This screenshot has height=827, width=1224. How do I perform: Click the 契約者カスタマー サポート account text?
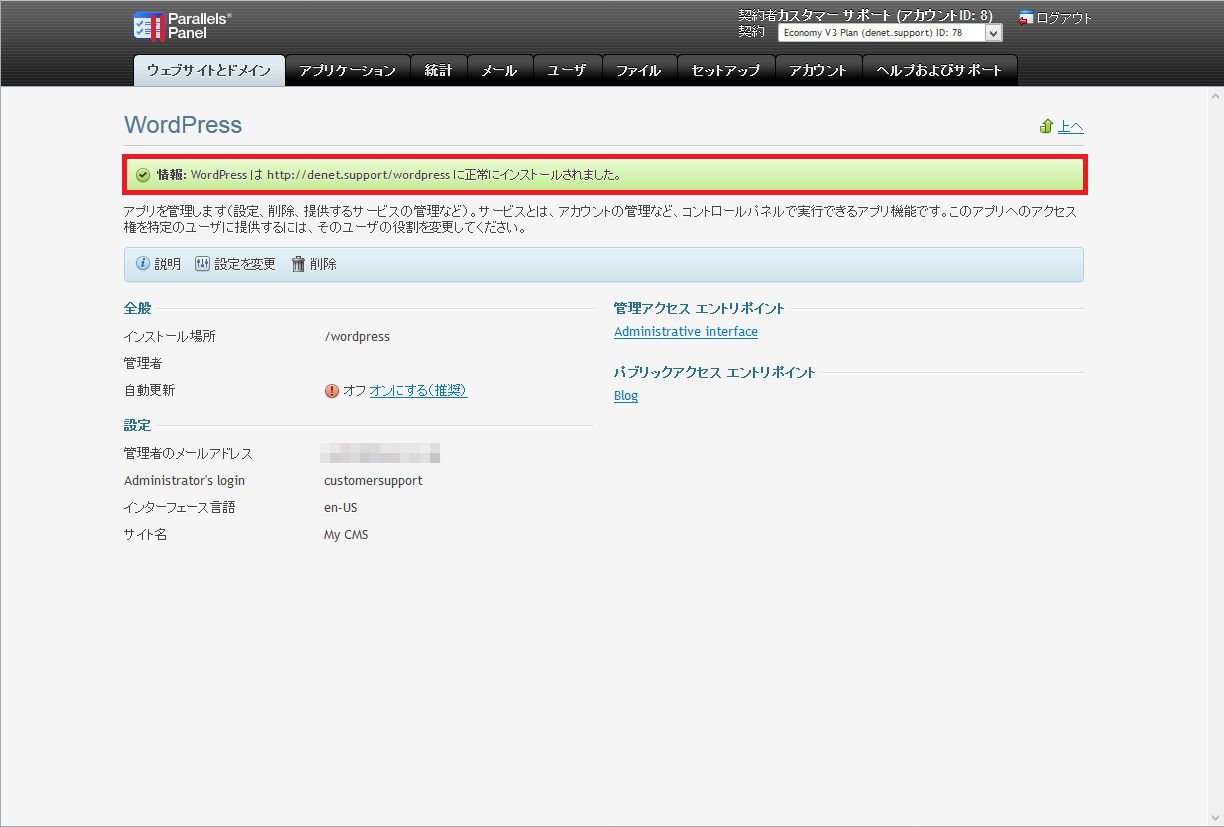(865, 16)
